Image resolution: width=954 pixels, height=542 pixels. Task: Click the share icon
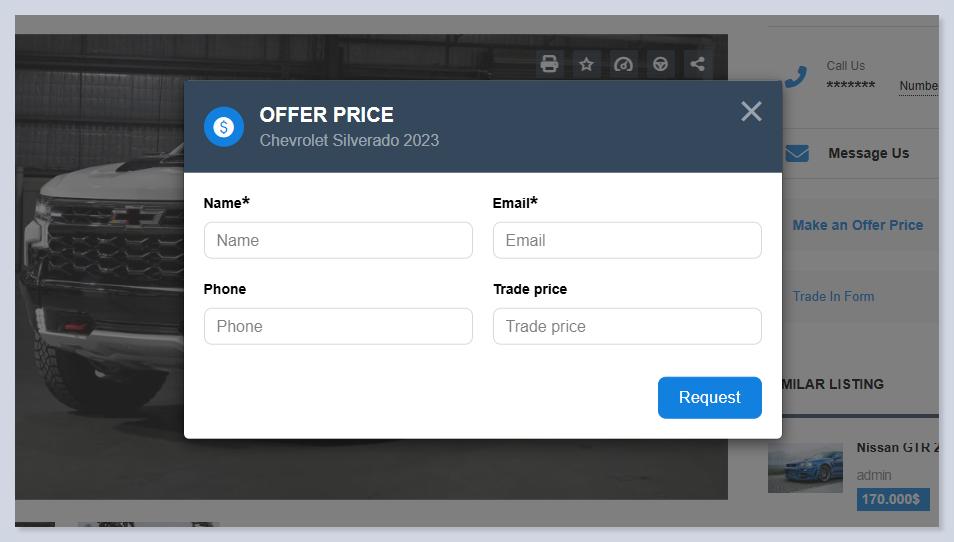(697, 64)
